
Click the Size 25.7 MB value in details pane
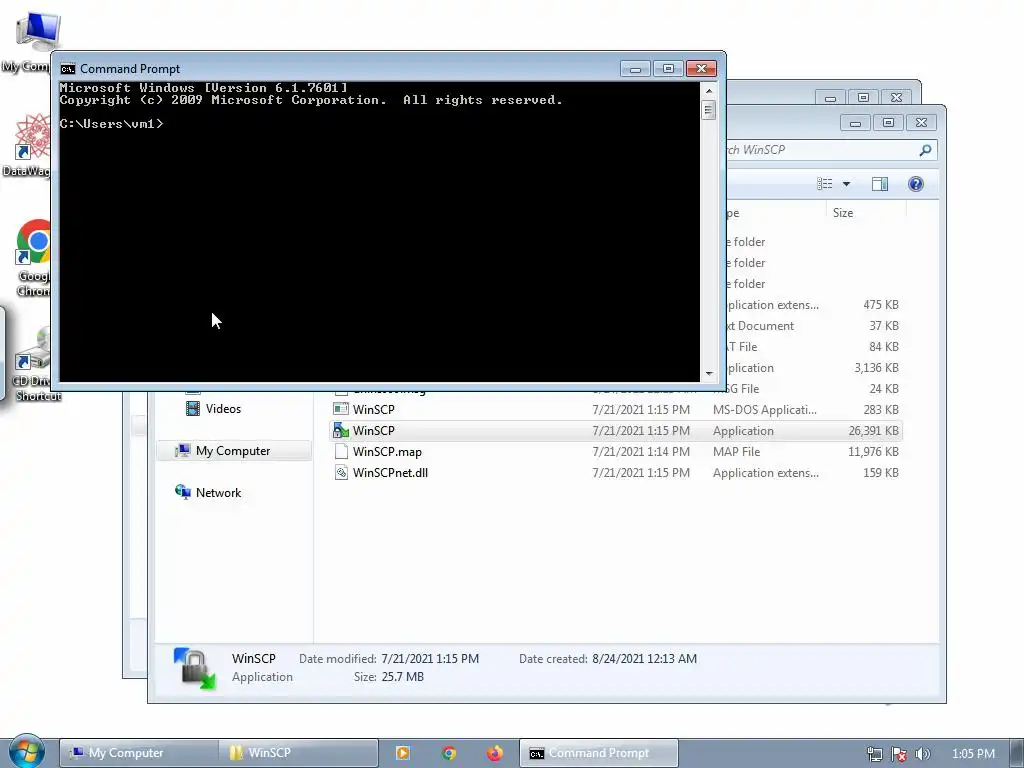402,677
